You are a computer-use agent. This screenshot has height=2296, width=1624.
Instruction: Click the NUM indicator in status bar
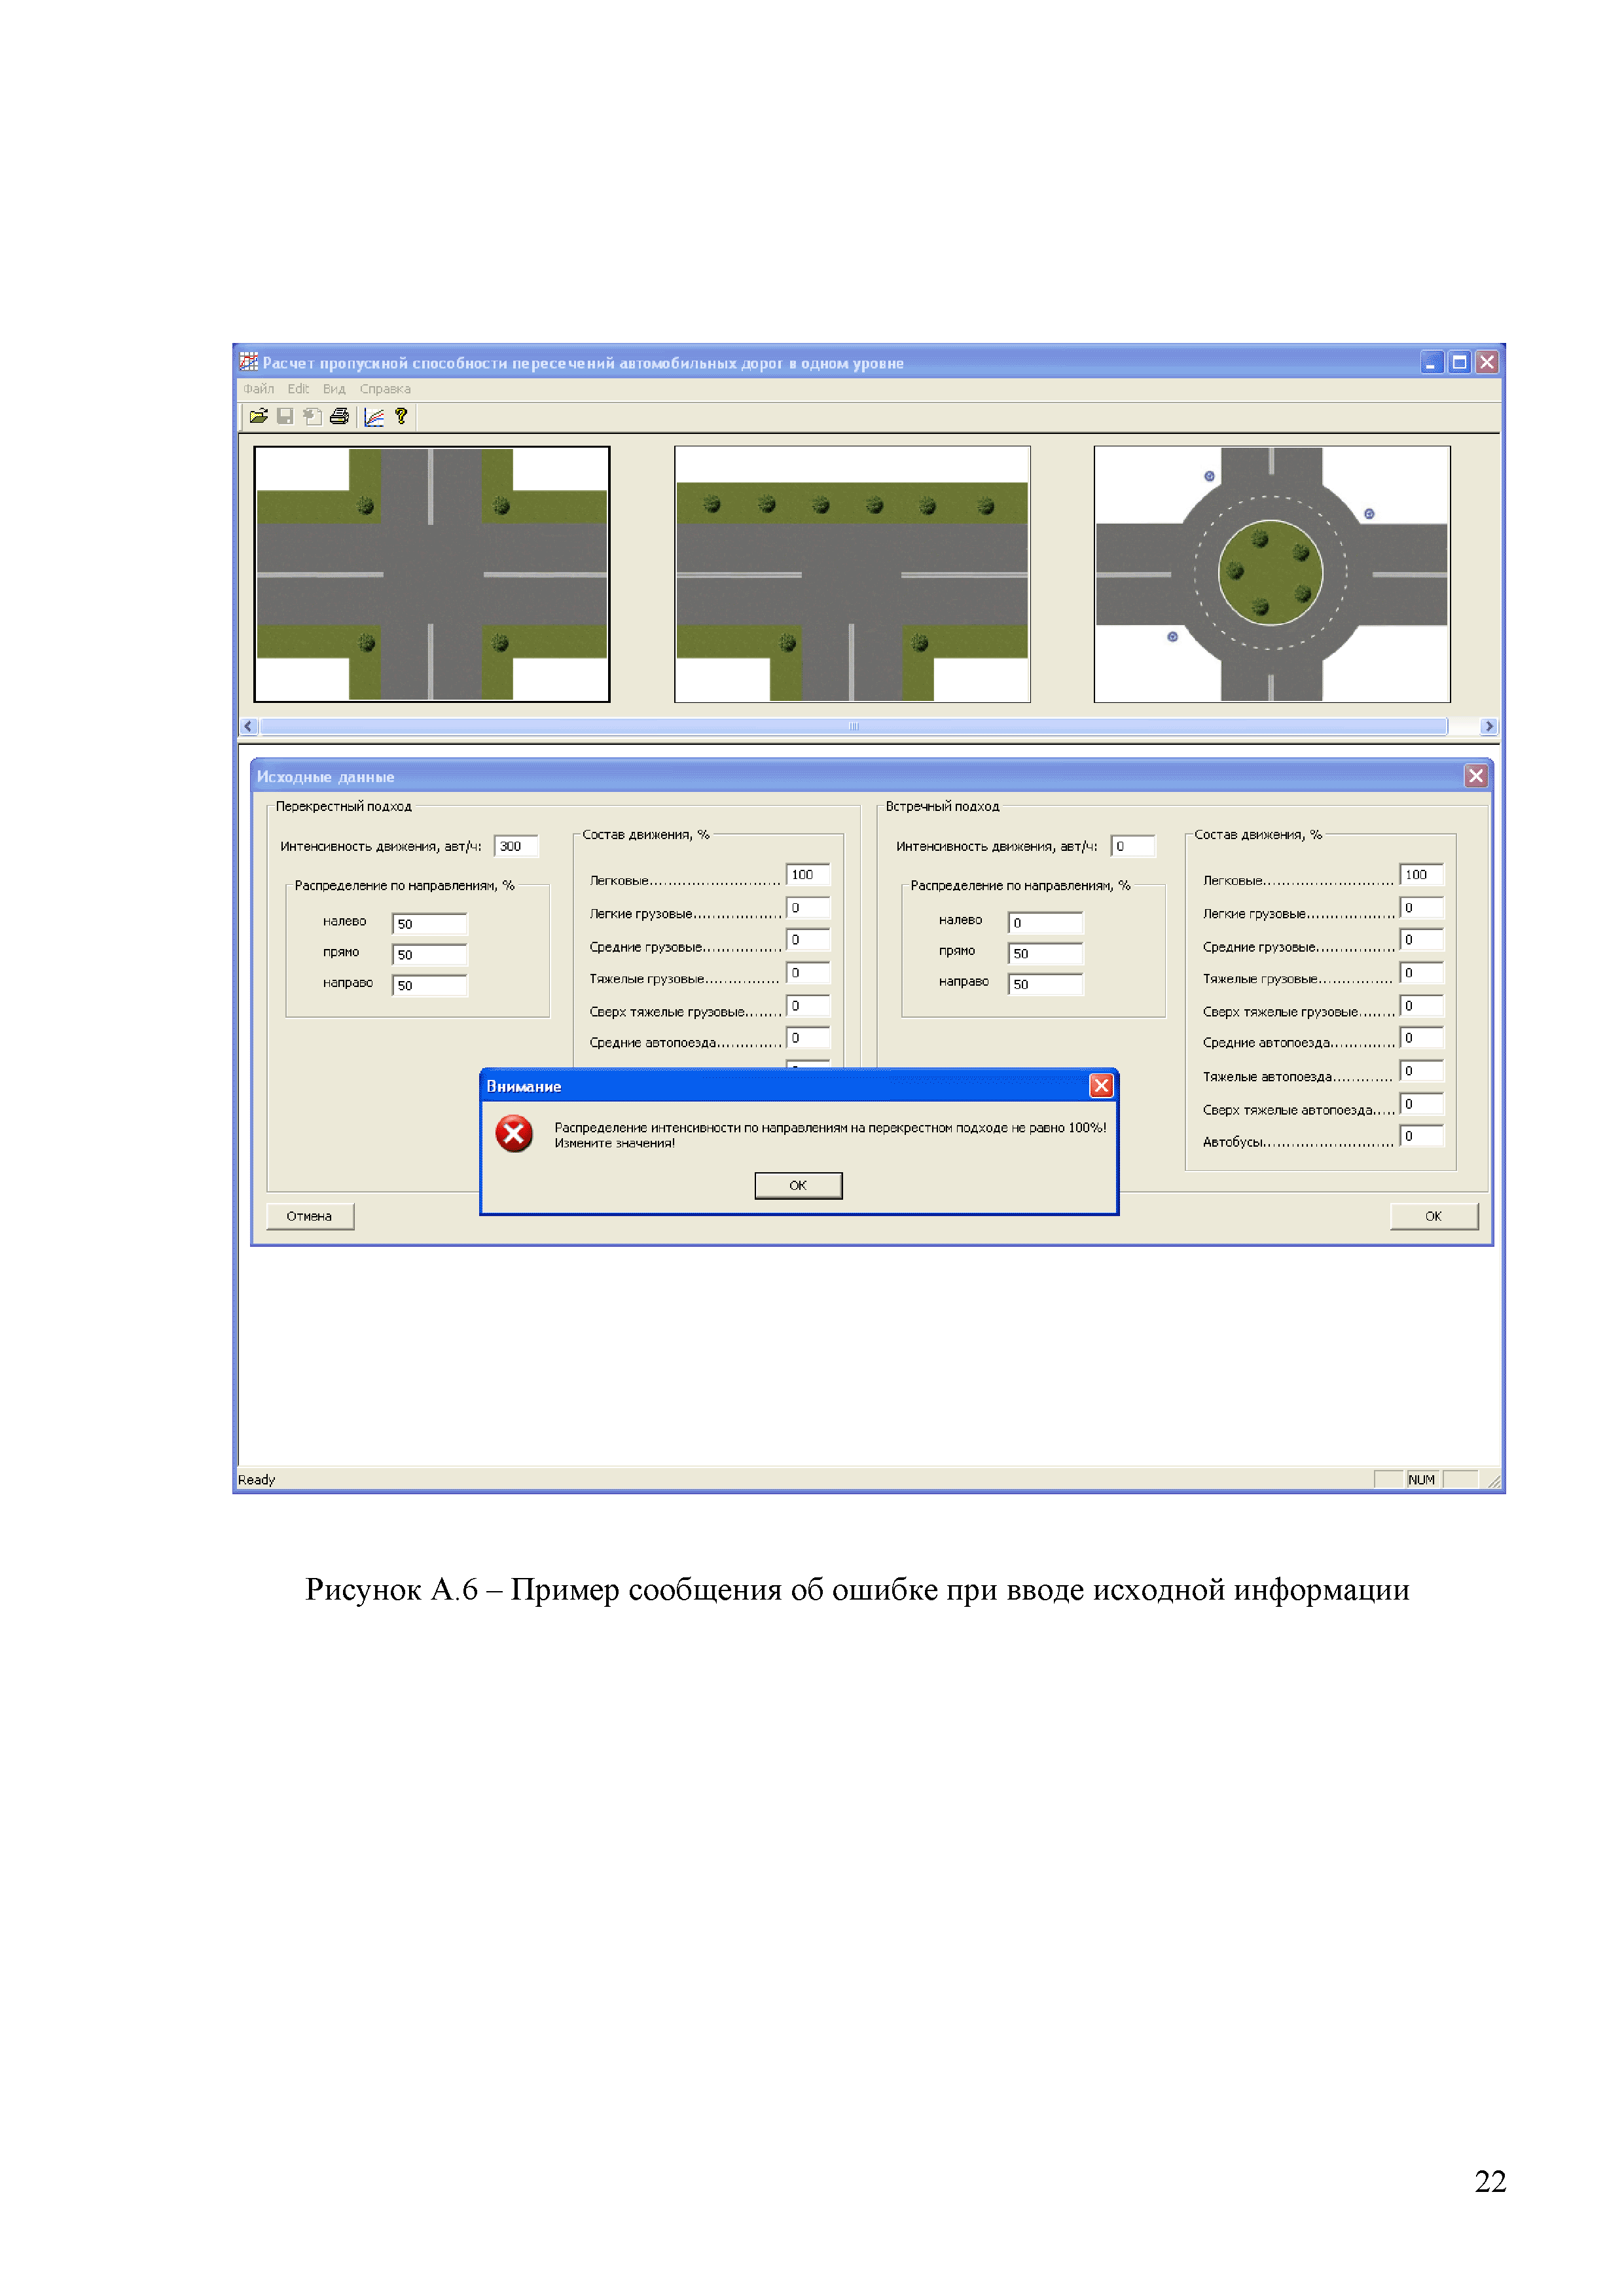click(1421, 1480)
